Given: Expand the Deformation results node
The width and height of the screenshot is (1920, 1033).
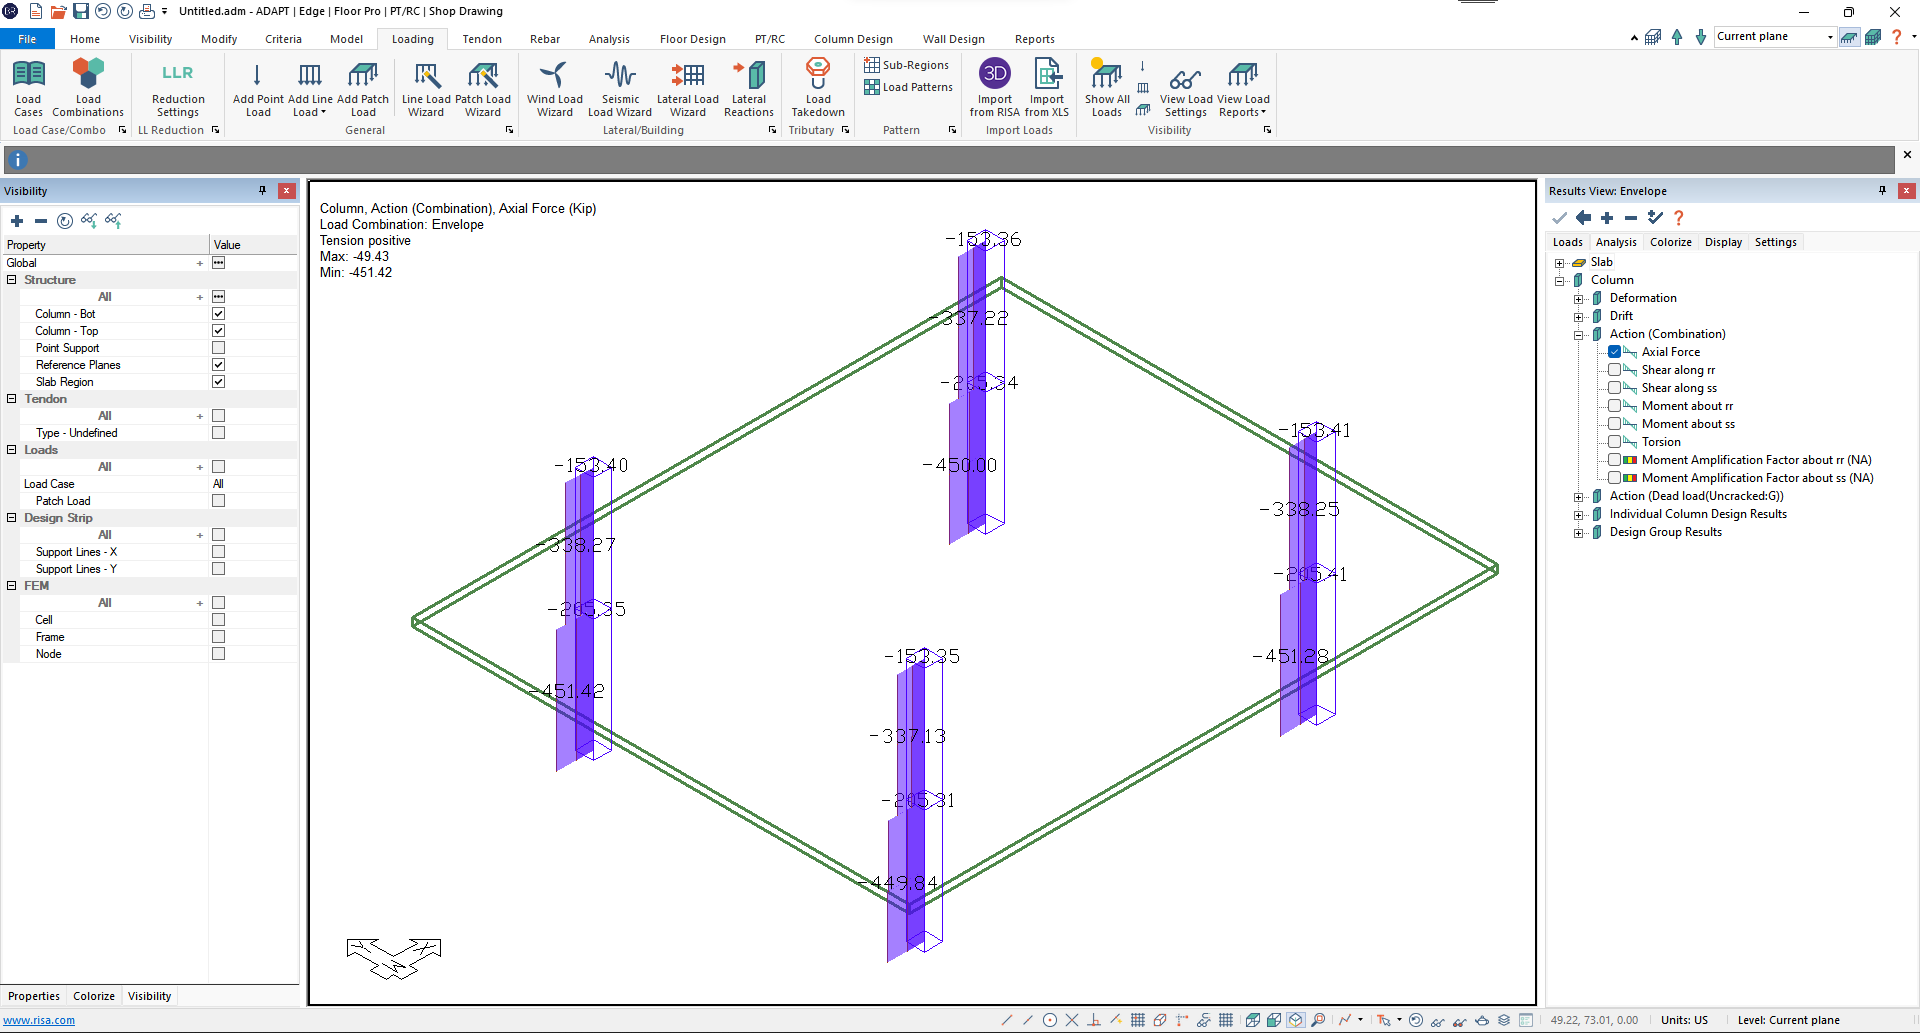Looking at the screenshot, I should click(x=1578, y=299).
